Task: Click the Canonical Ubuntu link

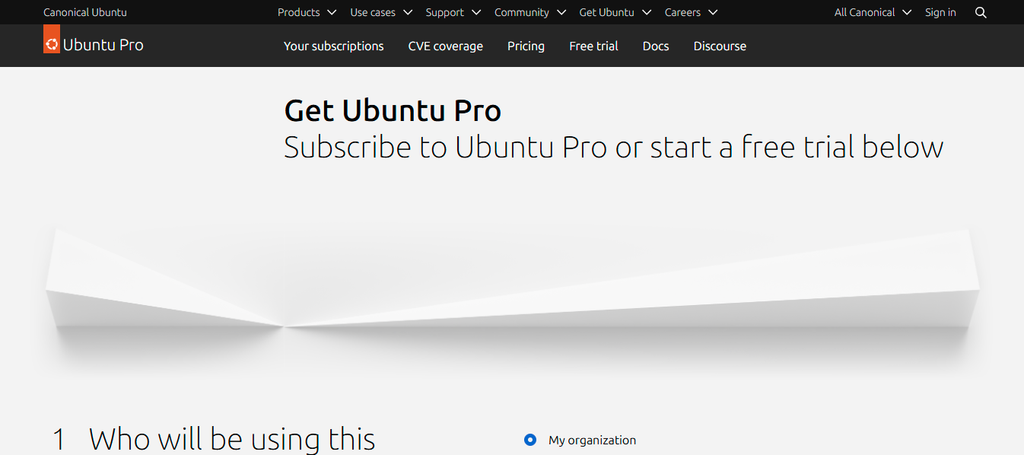Action: [85, 12]
